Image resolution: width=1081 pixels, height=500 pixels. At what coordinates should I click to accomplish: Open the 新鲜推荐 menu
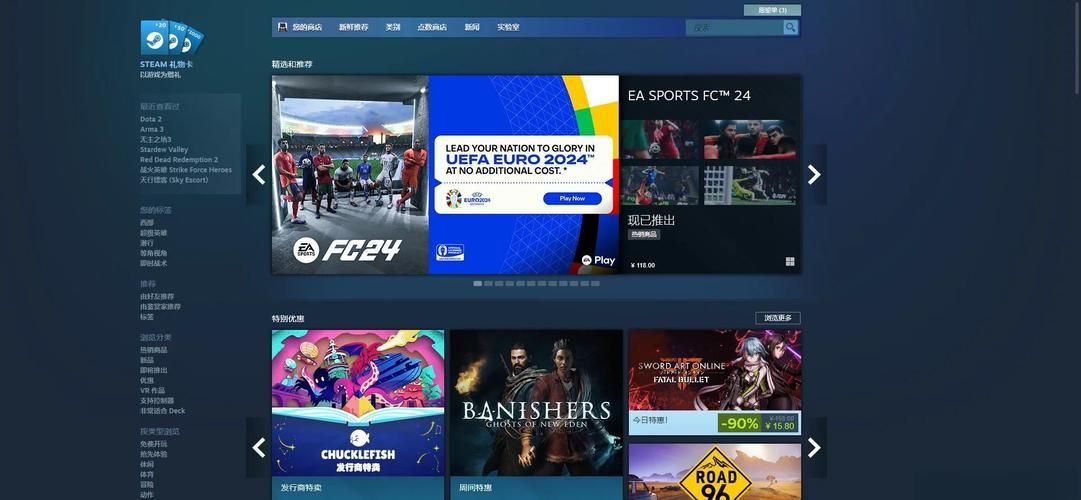point(353,27)
